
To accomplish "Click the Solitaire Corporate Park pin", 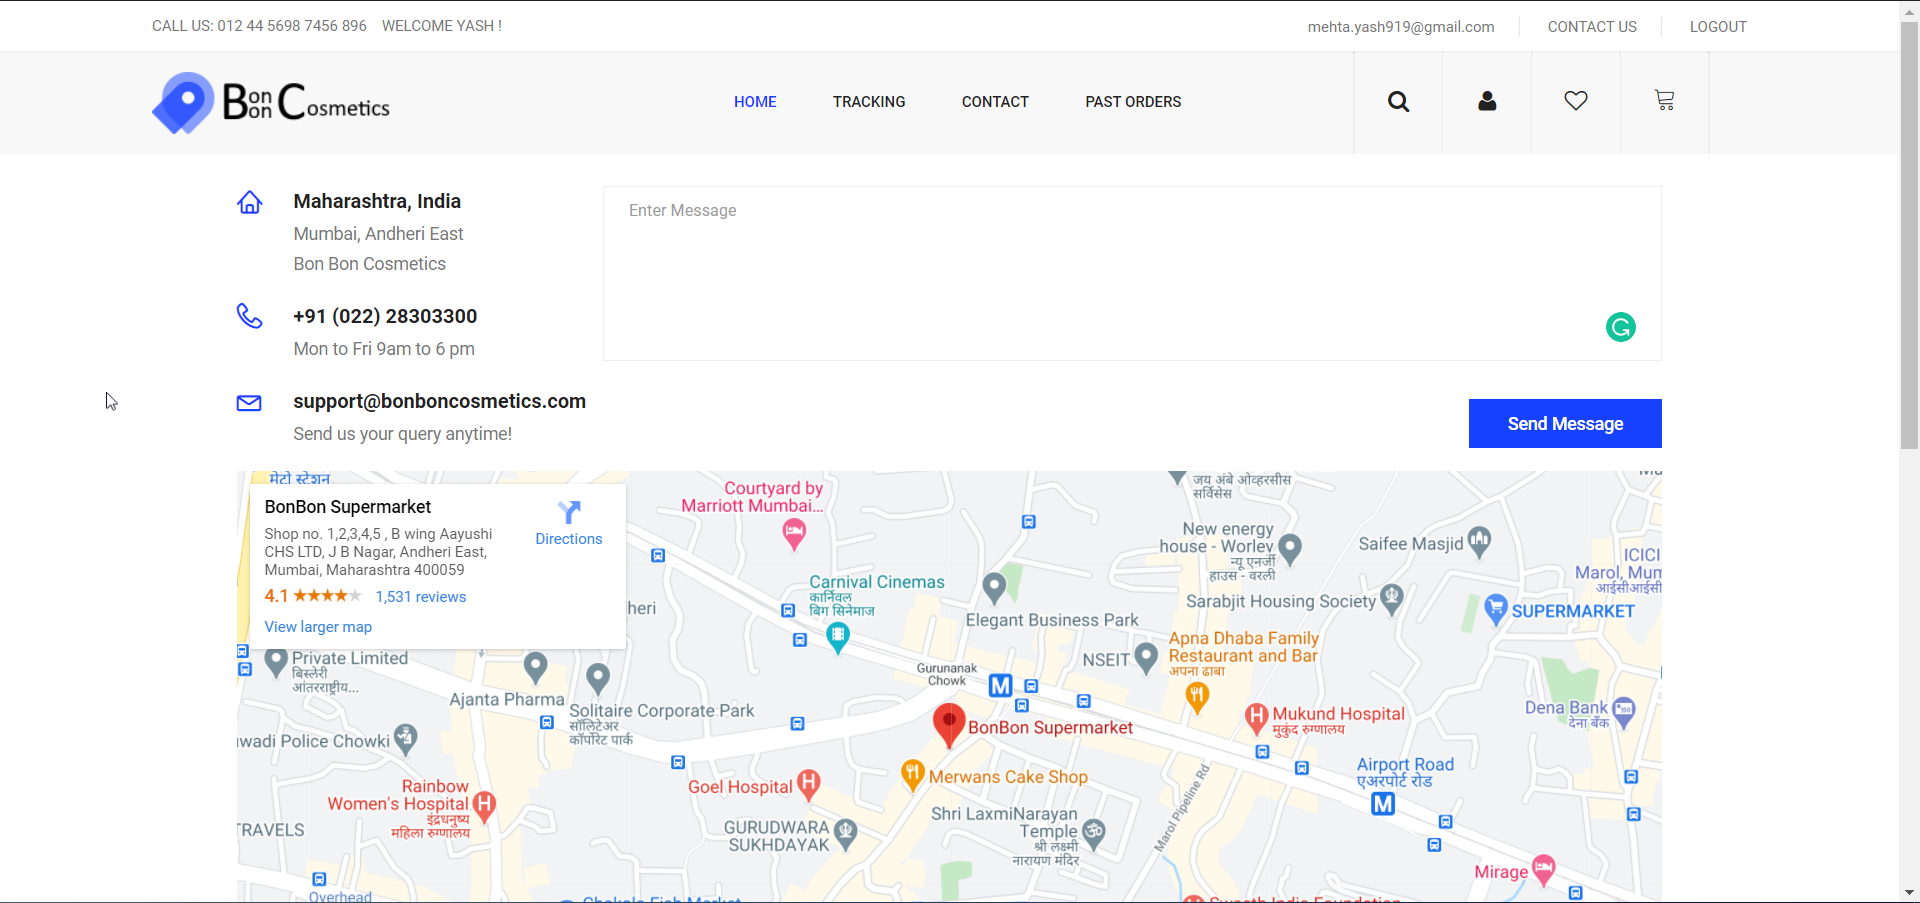I will tap(598, 679).
